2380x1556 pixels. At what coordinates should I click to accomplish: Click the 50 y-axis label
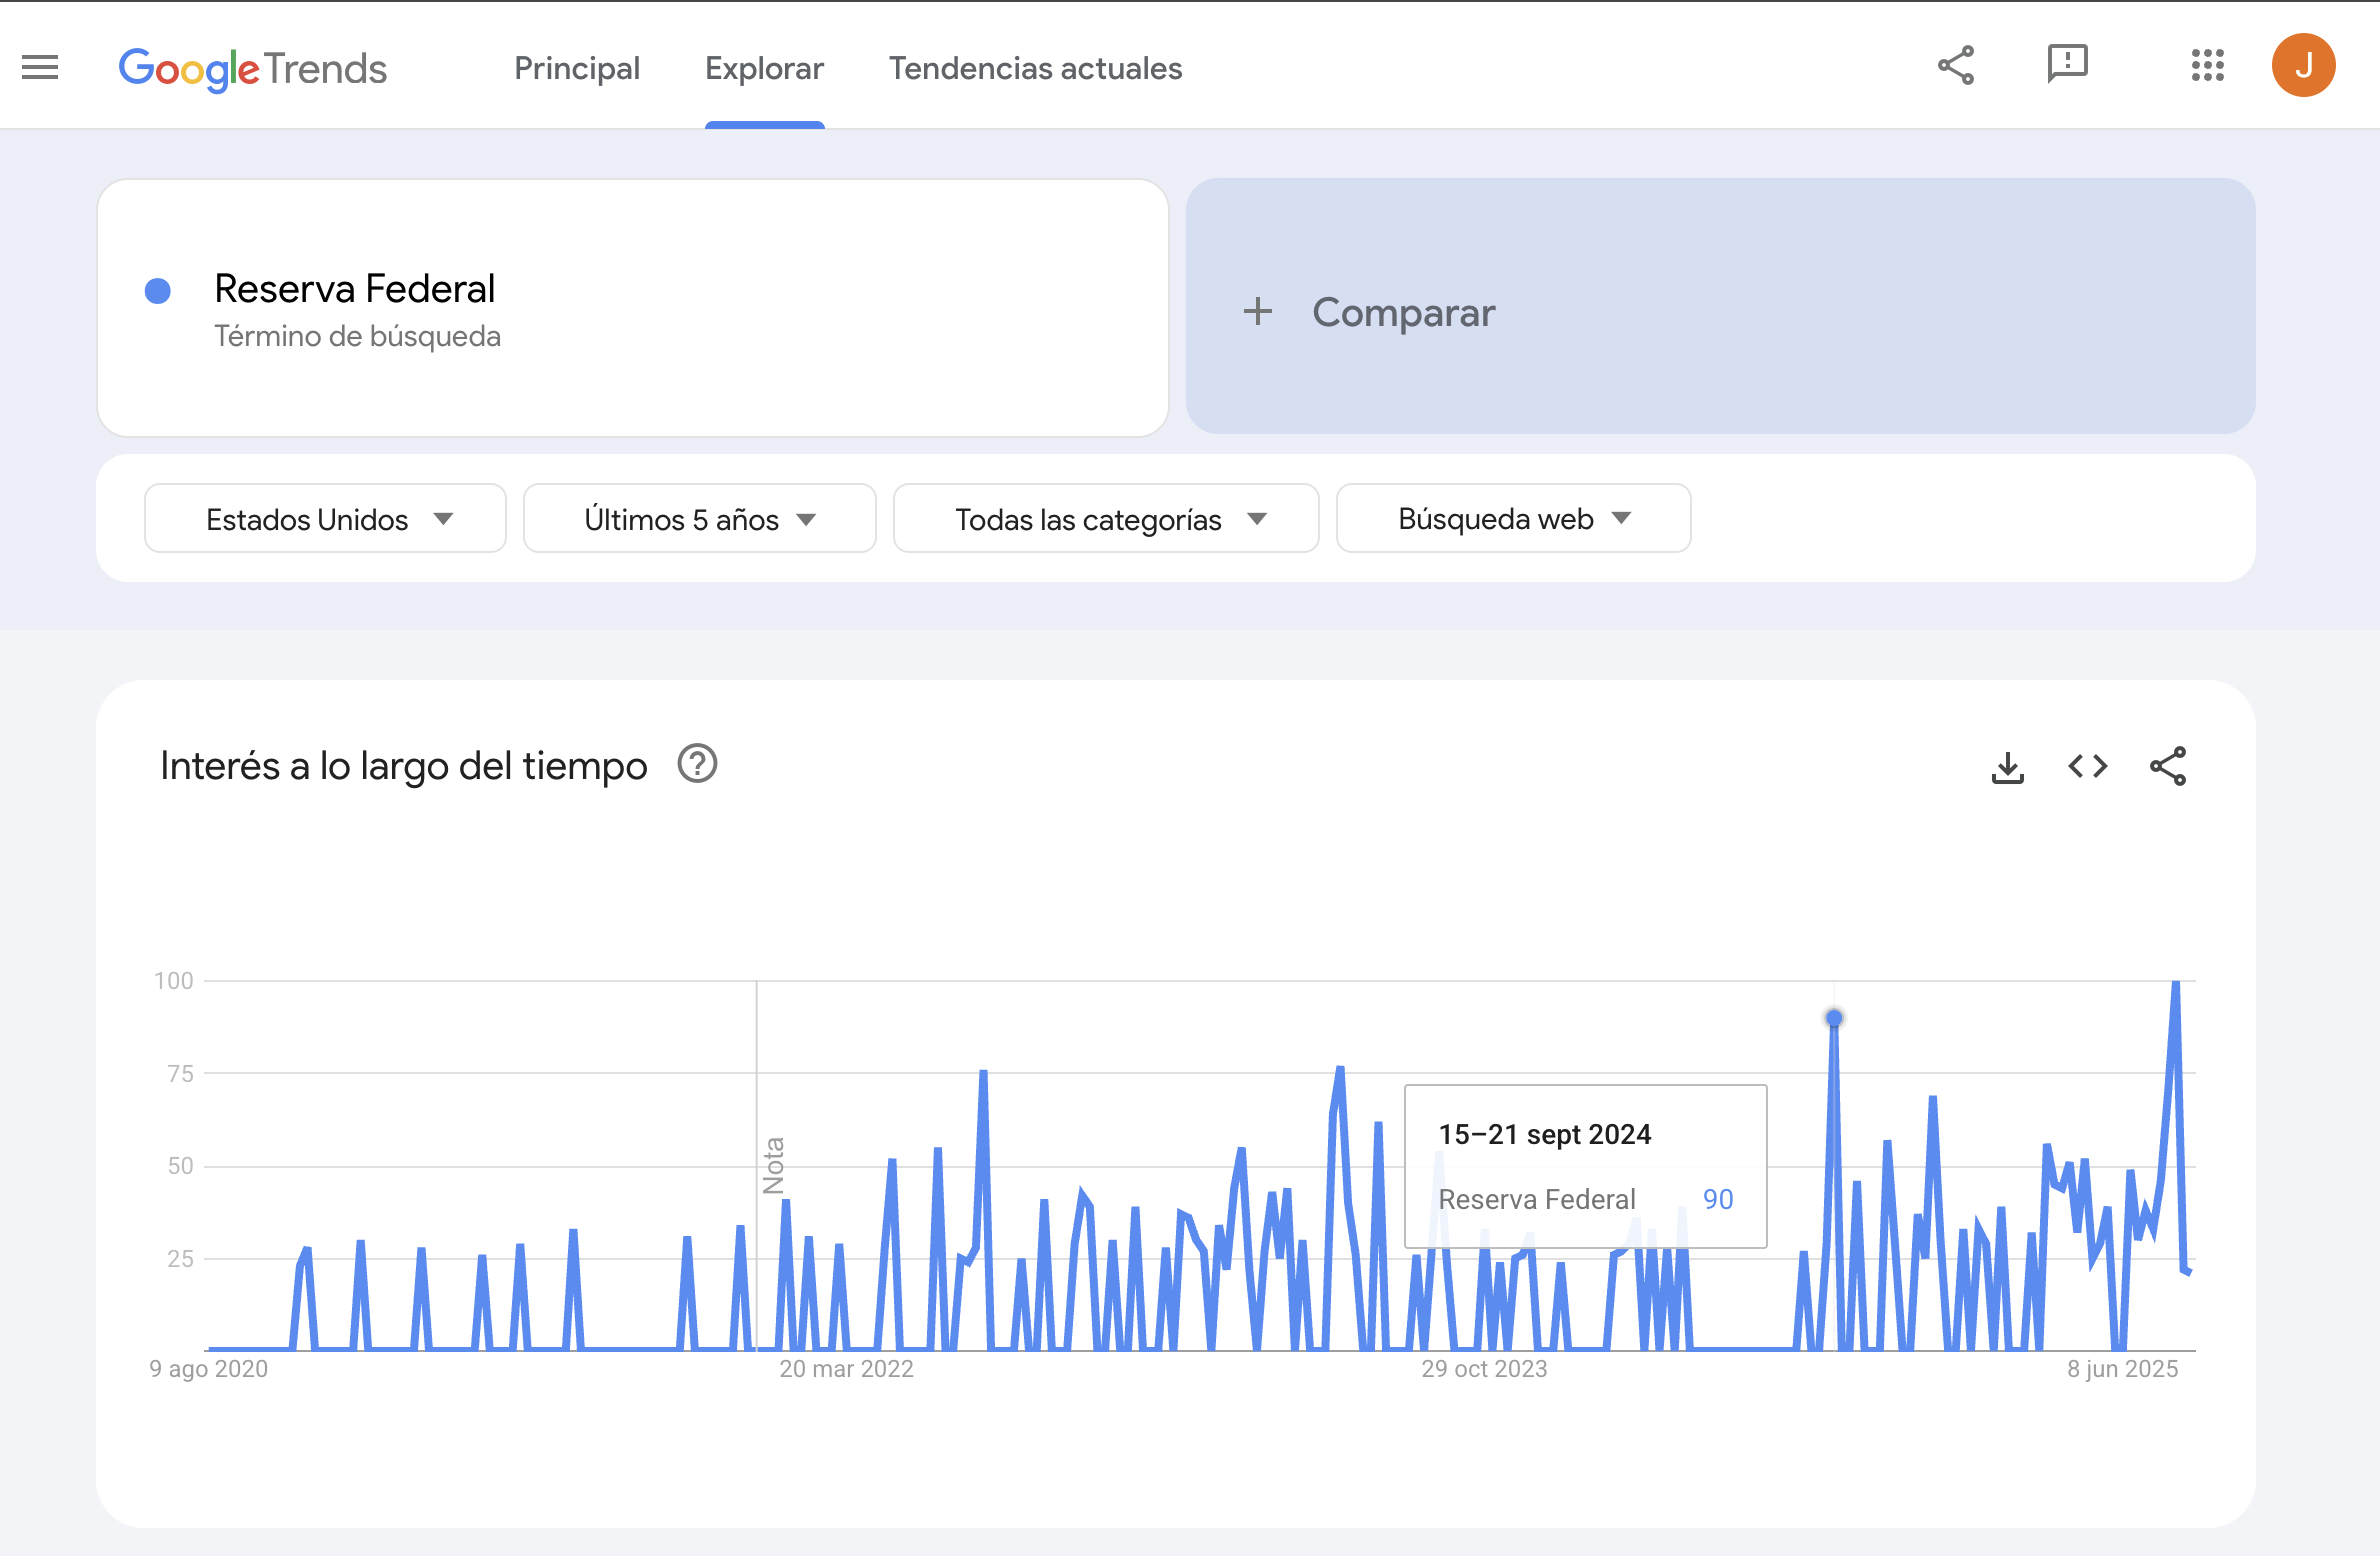click(x=181, y=1166)
